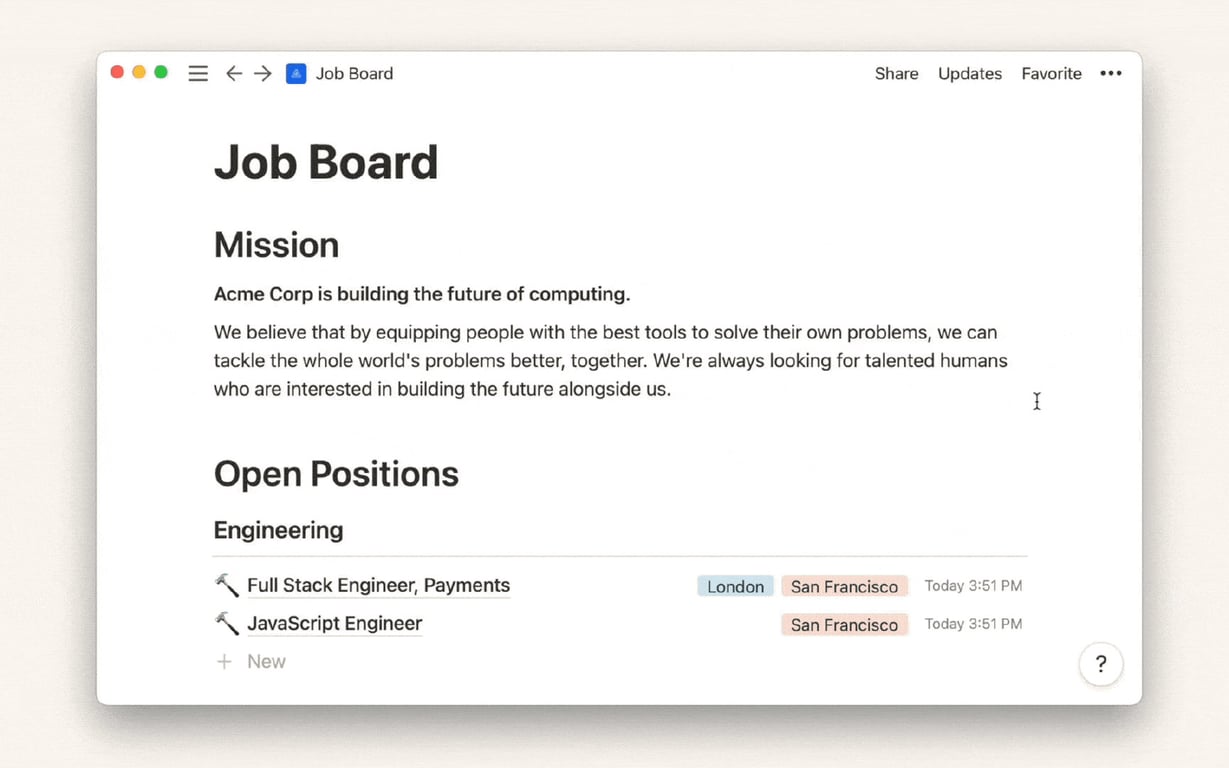Open the help question mark button
This screenshot has width=1229, height=768.
(x=1100, y=664)
